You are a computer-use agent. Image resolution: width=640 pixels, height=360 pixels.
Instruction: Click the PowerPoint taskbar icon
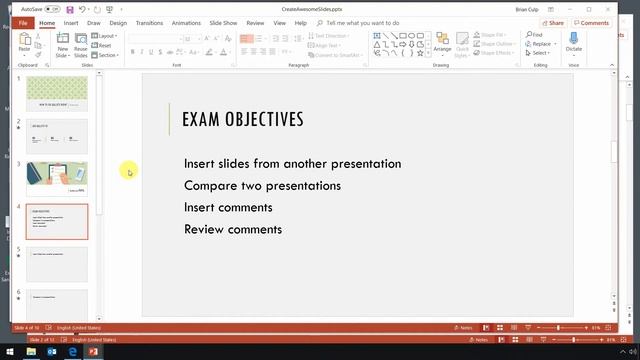click(93, 351)
